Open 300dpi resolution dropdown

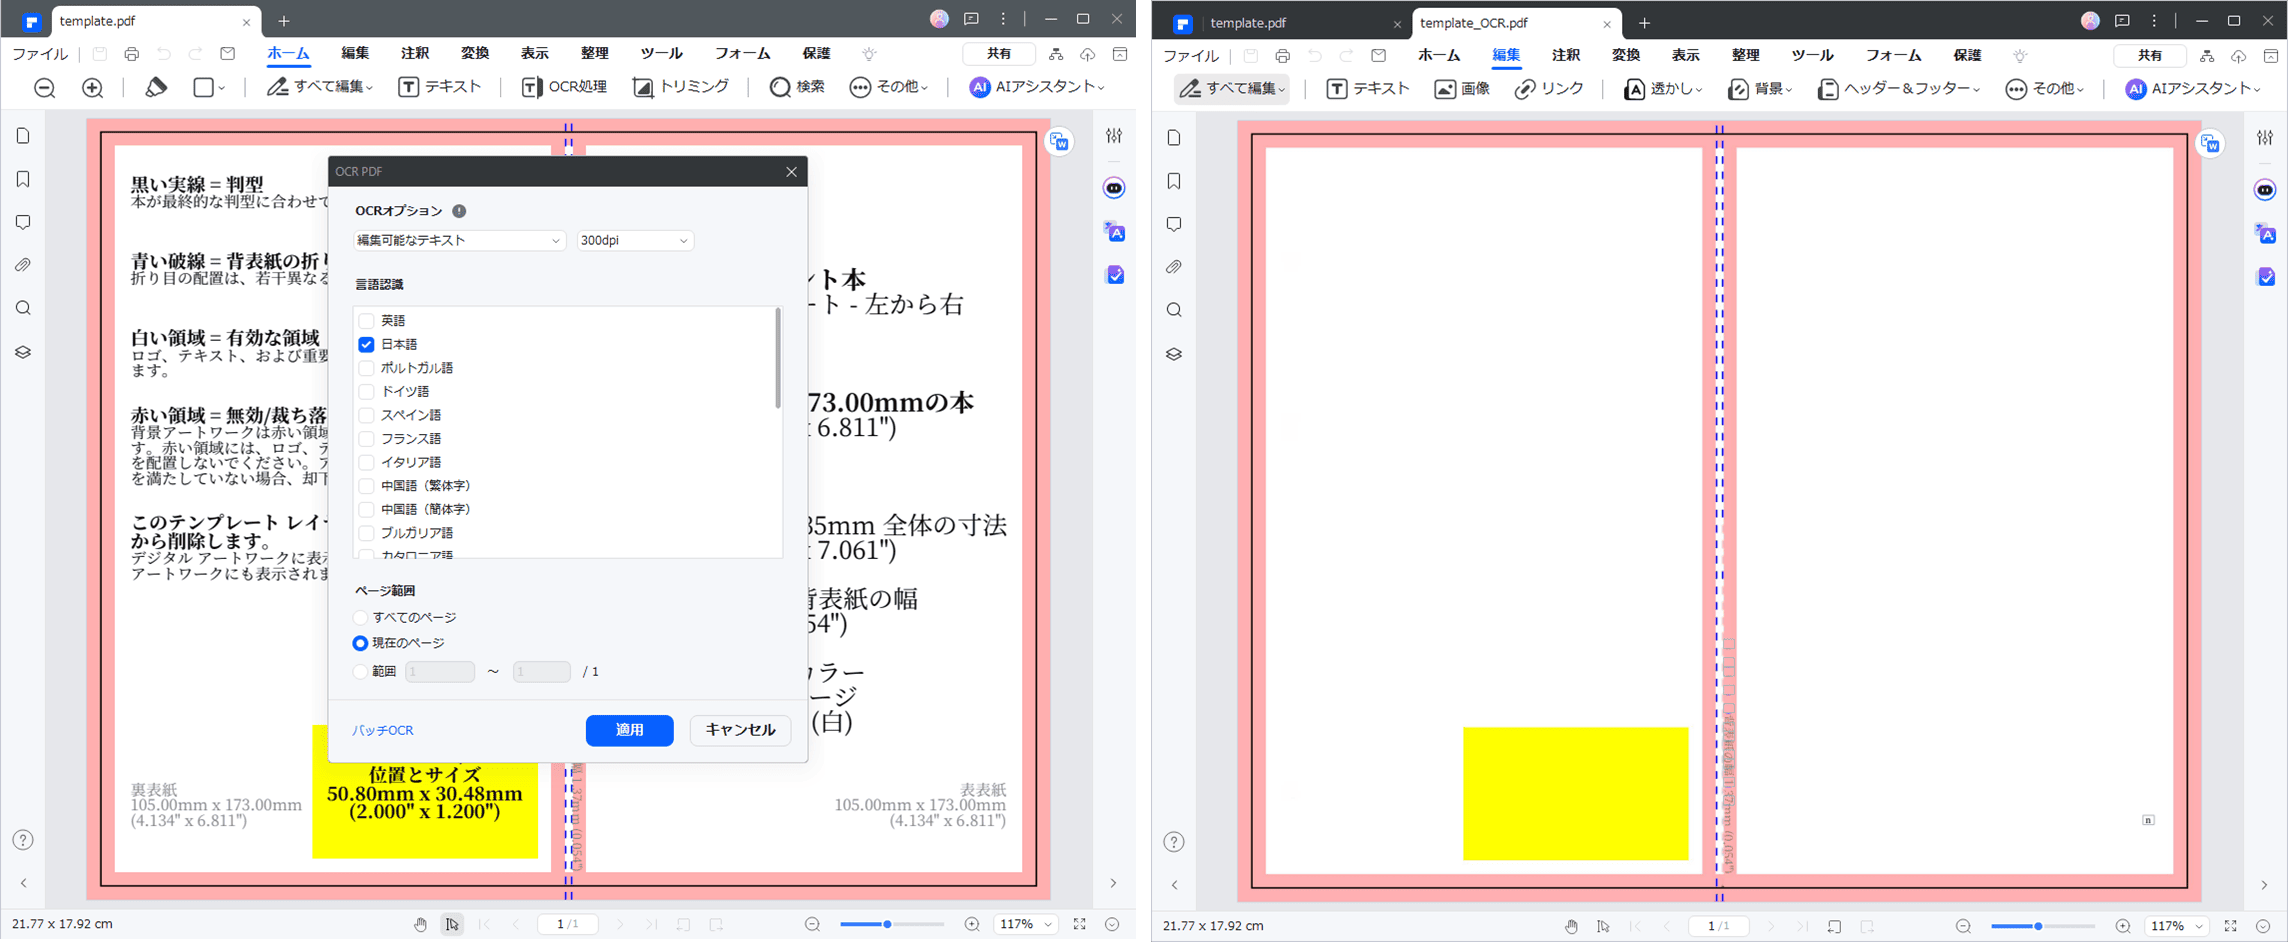pos(634,240)
